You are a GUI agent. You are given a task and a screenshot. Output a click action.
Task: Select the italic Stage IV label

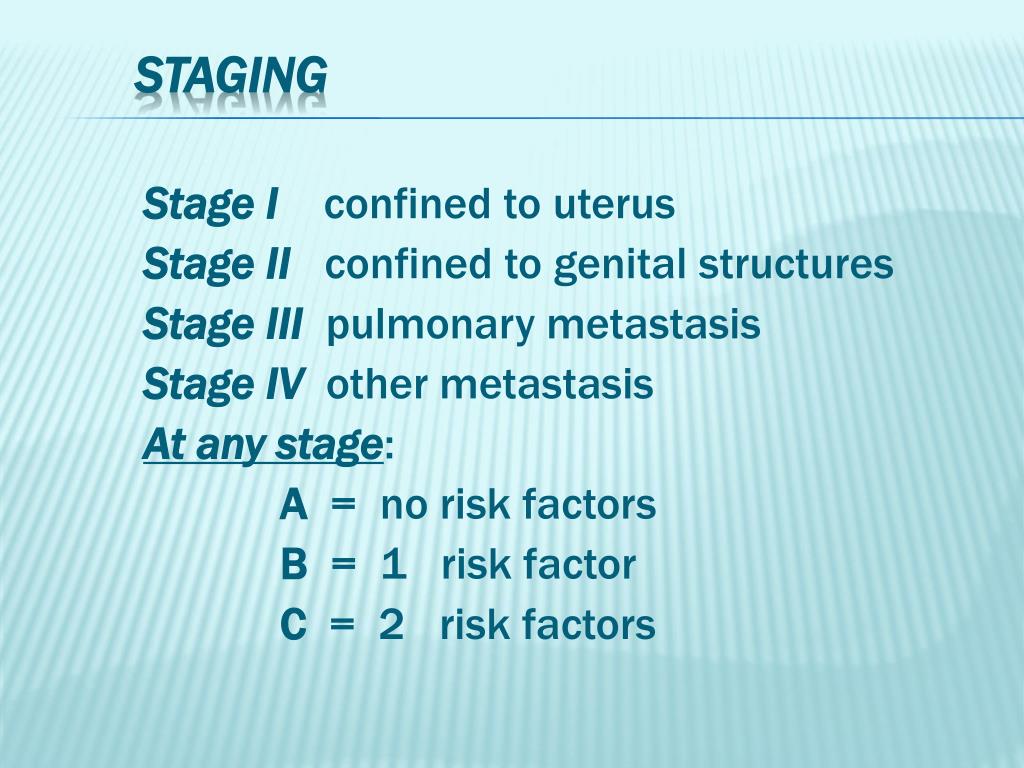click(x=223, y=385)
